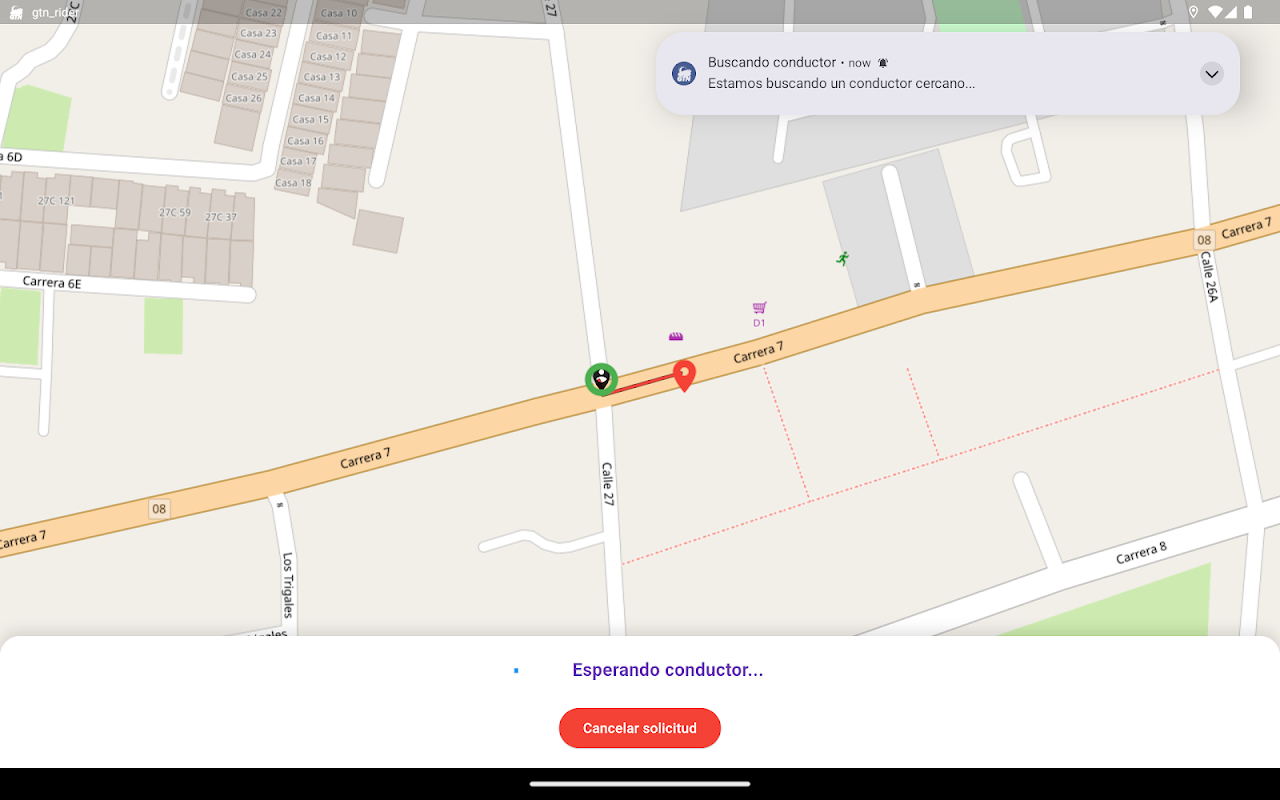1280x800 pixels.
Task: Click the Cancelar solicitud button
Action: [640, 728]
